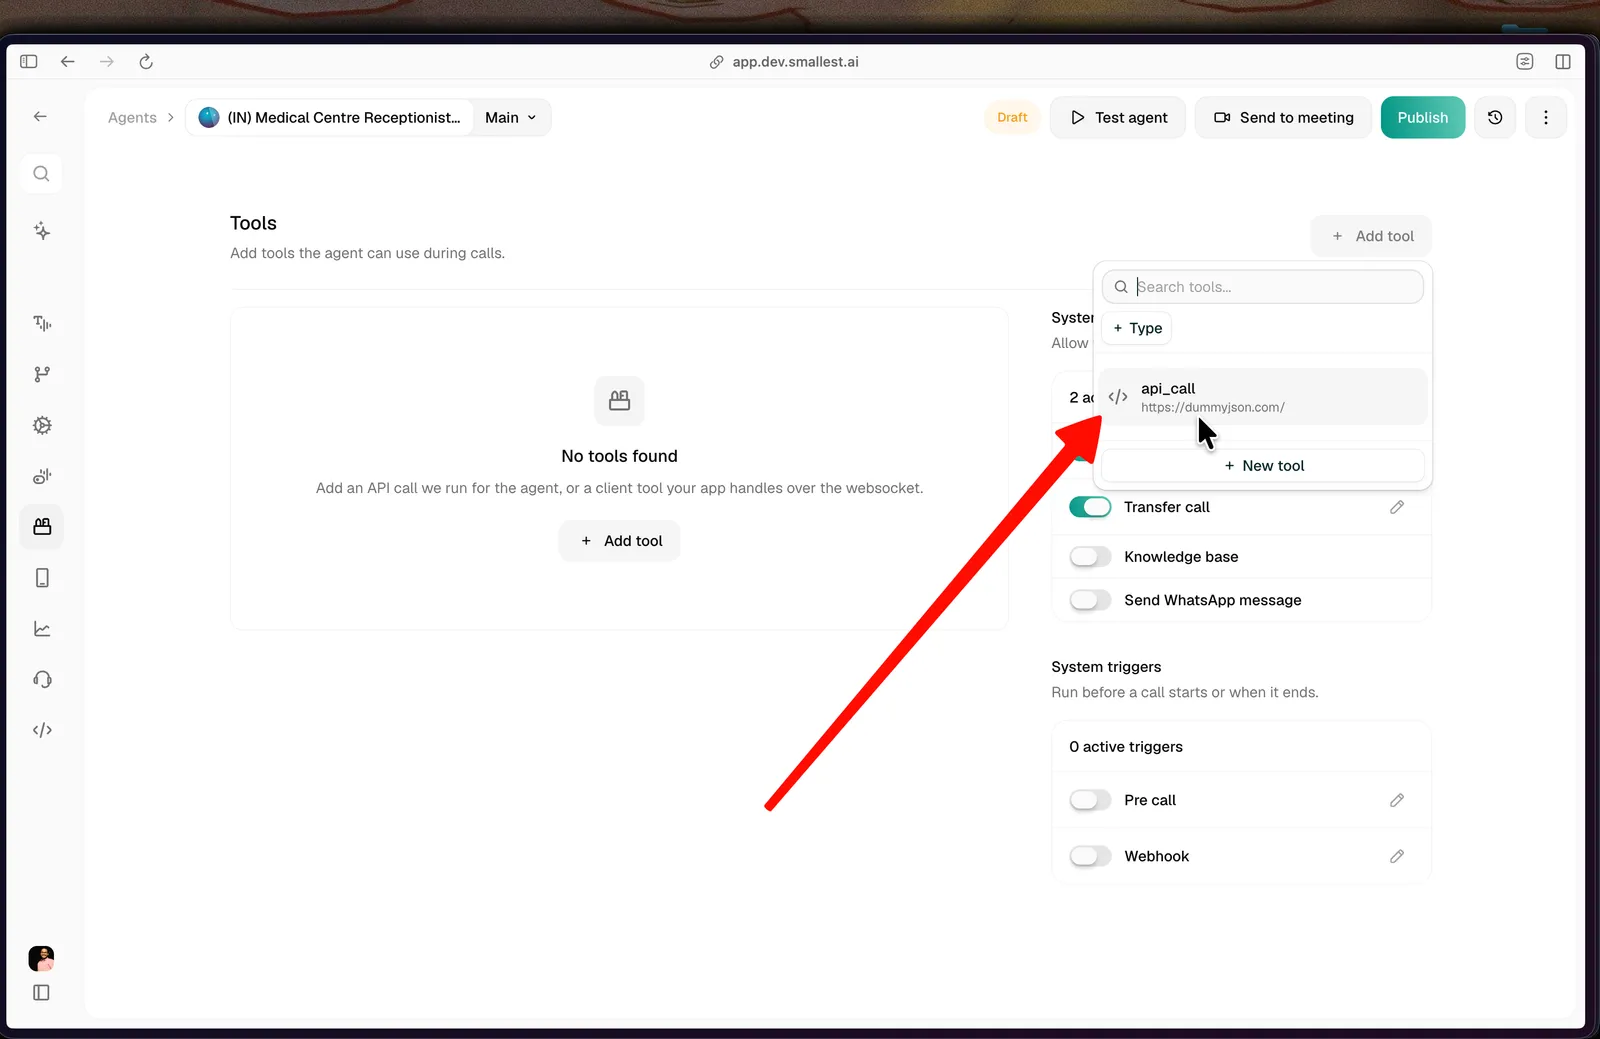
Task: Disable the Transfer call toggle
Action: (1090, 507)
